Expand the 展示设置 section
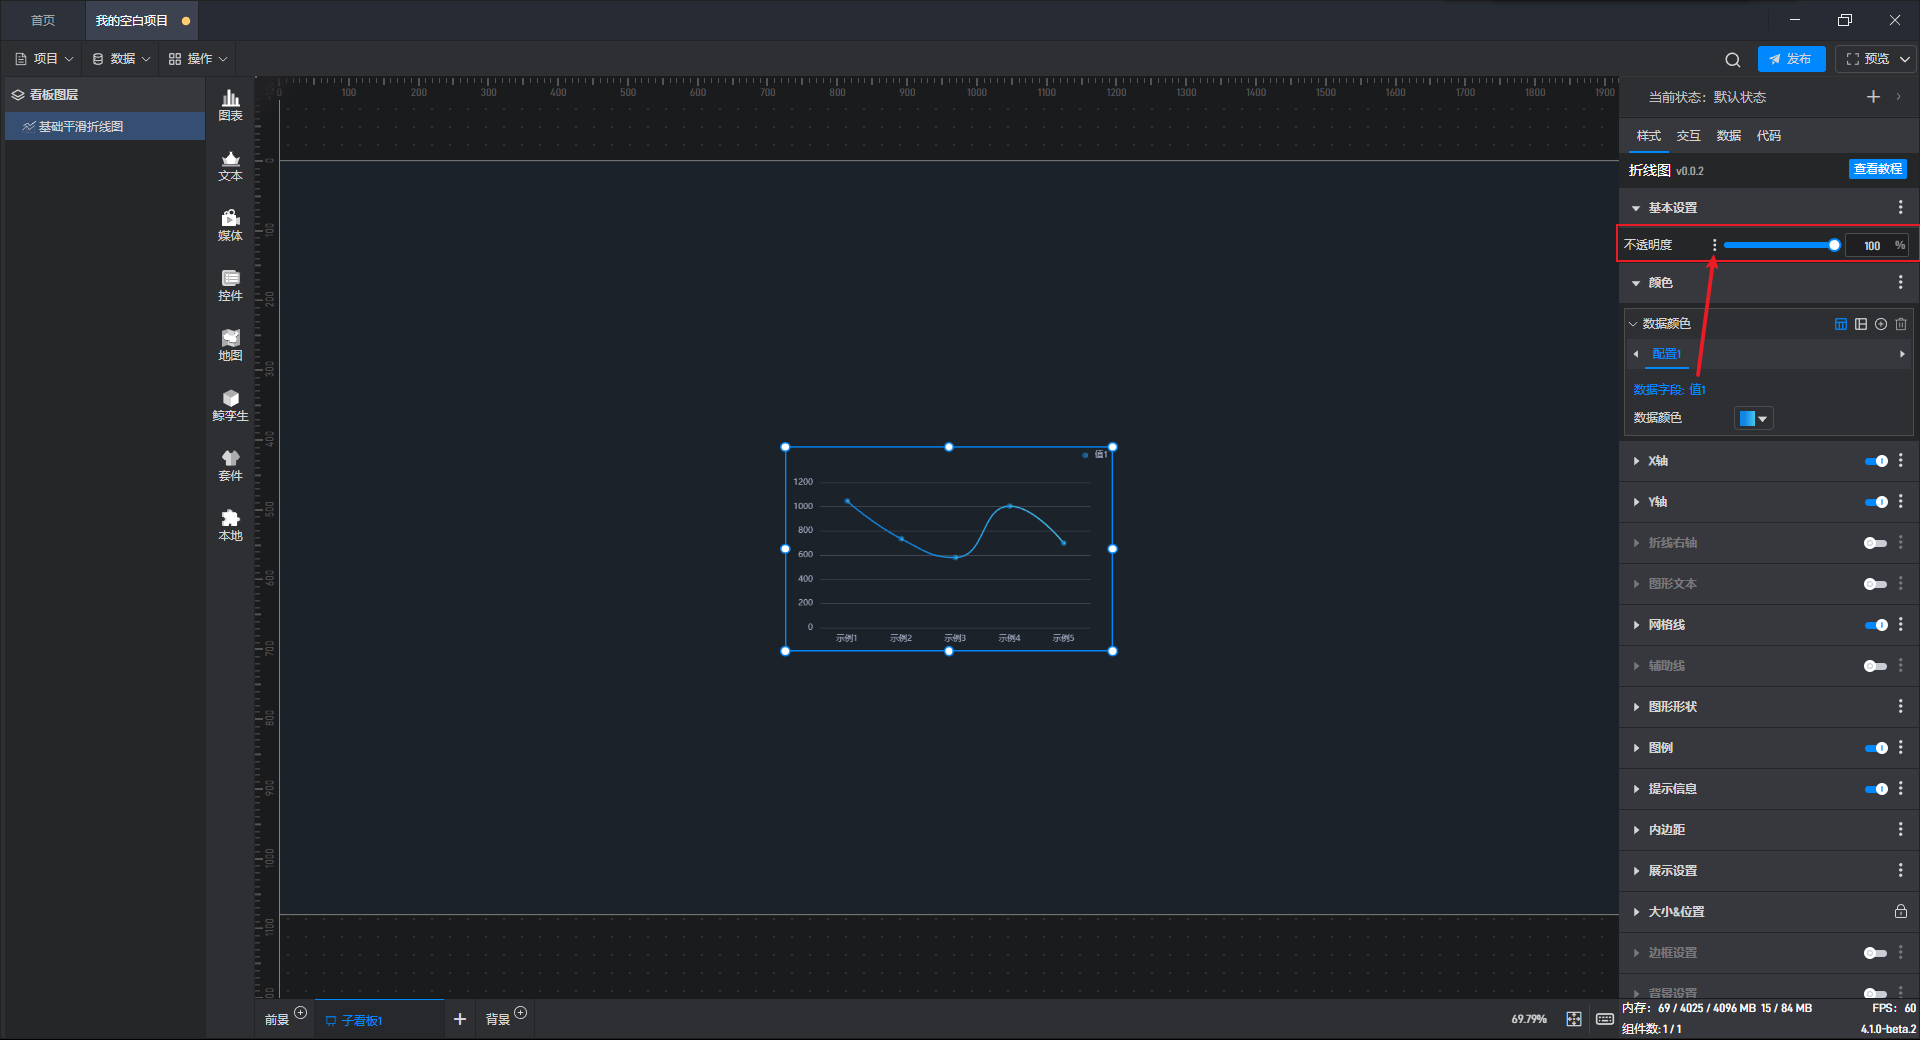Viewport: 1920px width, 1040px height. pyautogui.click(x=1636, y=871)
